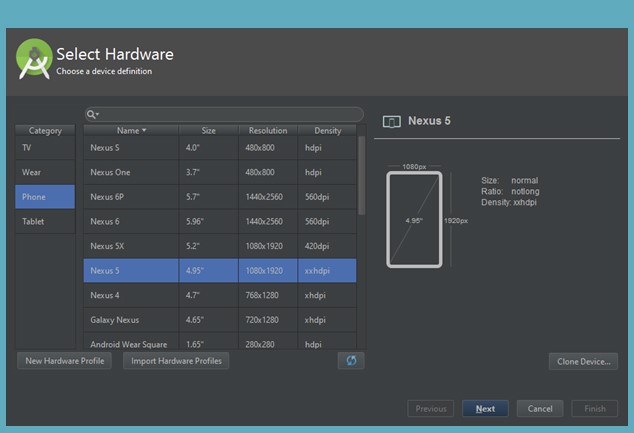
Task: Click Import Hardware Profiles button
Action: tap(176, 361)
